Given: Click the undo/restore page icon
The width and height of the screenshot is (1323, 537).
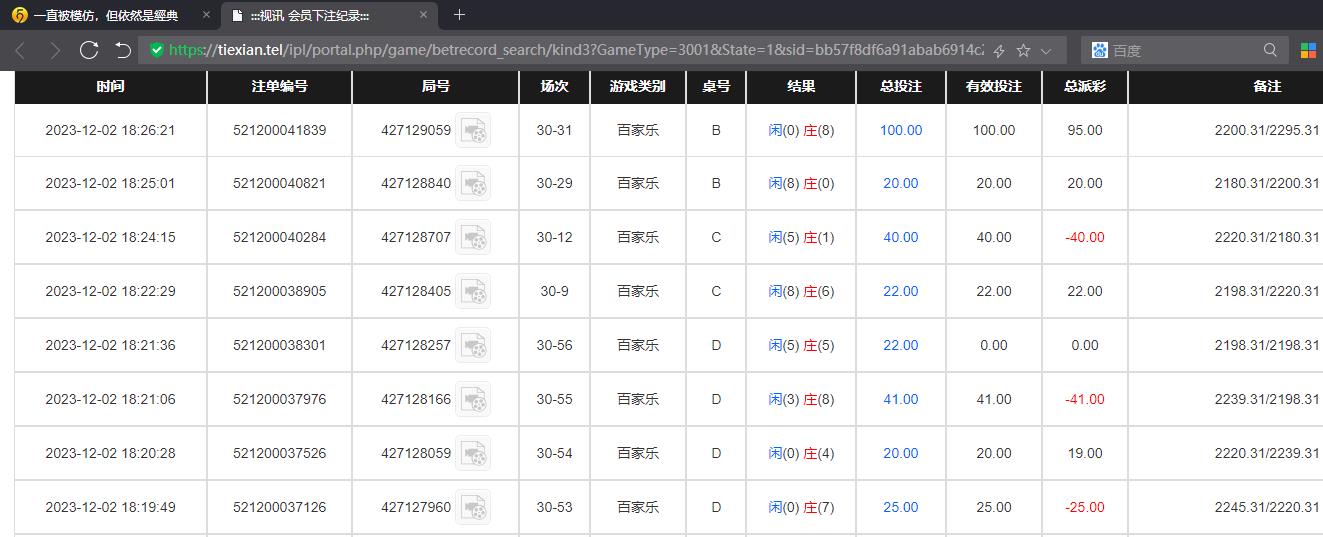Looking at the screenshot, I should [x=123, y=50].
